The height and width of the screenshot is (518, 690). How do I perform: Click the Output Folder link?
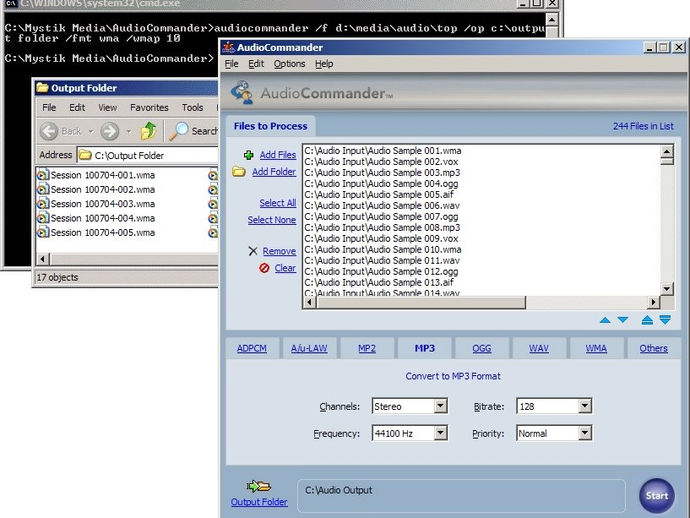coord(259,502)
